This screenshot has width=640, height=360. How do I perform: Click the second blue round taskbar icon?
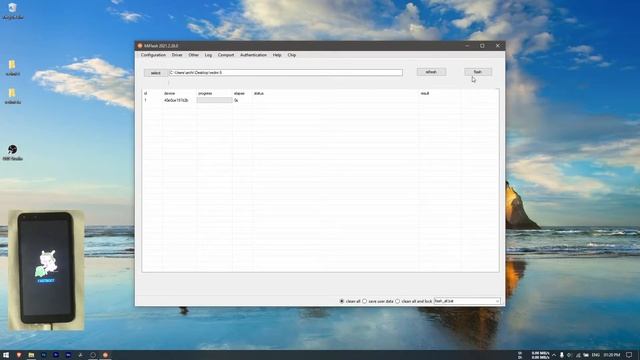point(56,355)
